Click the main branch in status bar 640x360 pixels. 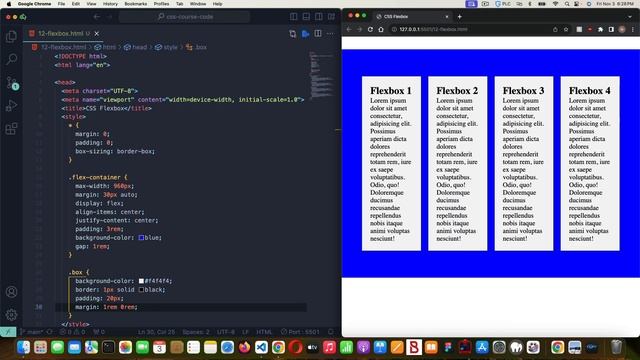32,332
